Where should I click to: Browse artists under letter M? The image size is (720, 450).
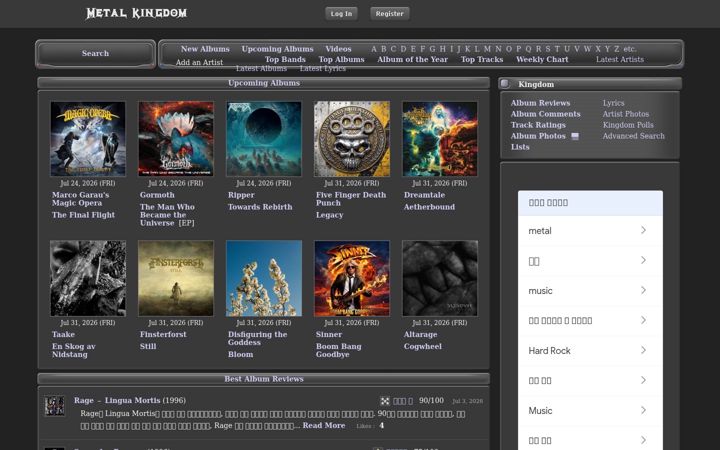487,49
